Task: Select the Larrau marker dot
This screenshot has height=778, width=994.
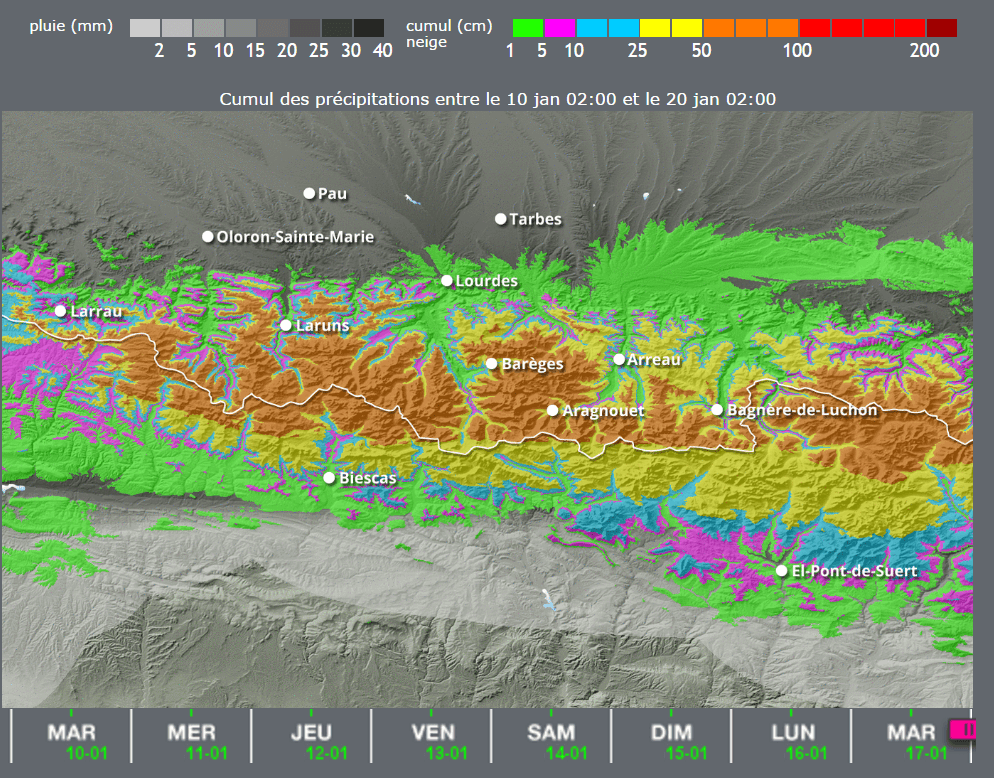Action: coord(60,311)
